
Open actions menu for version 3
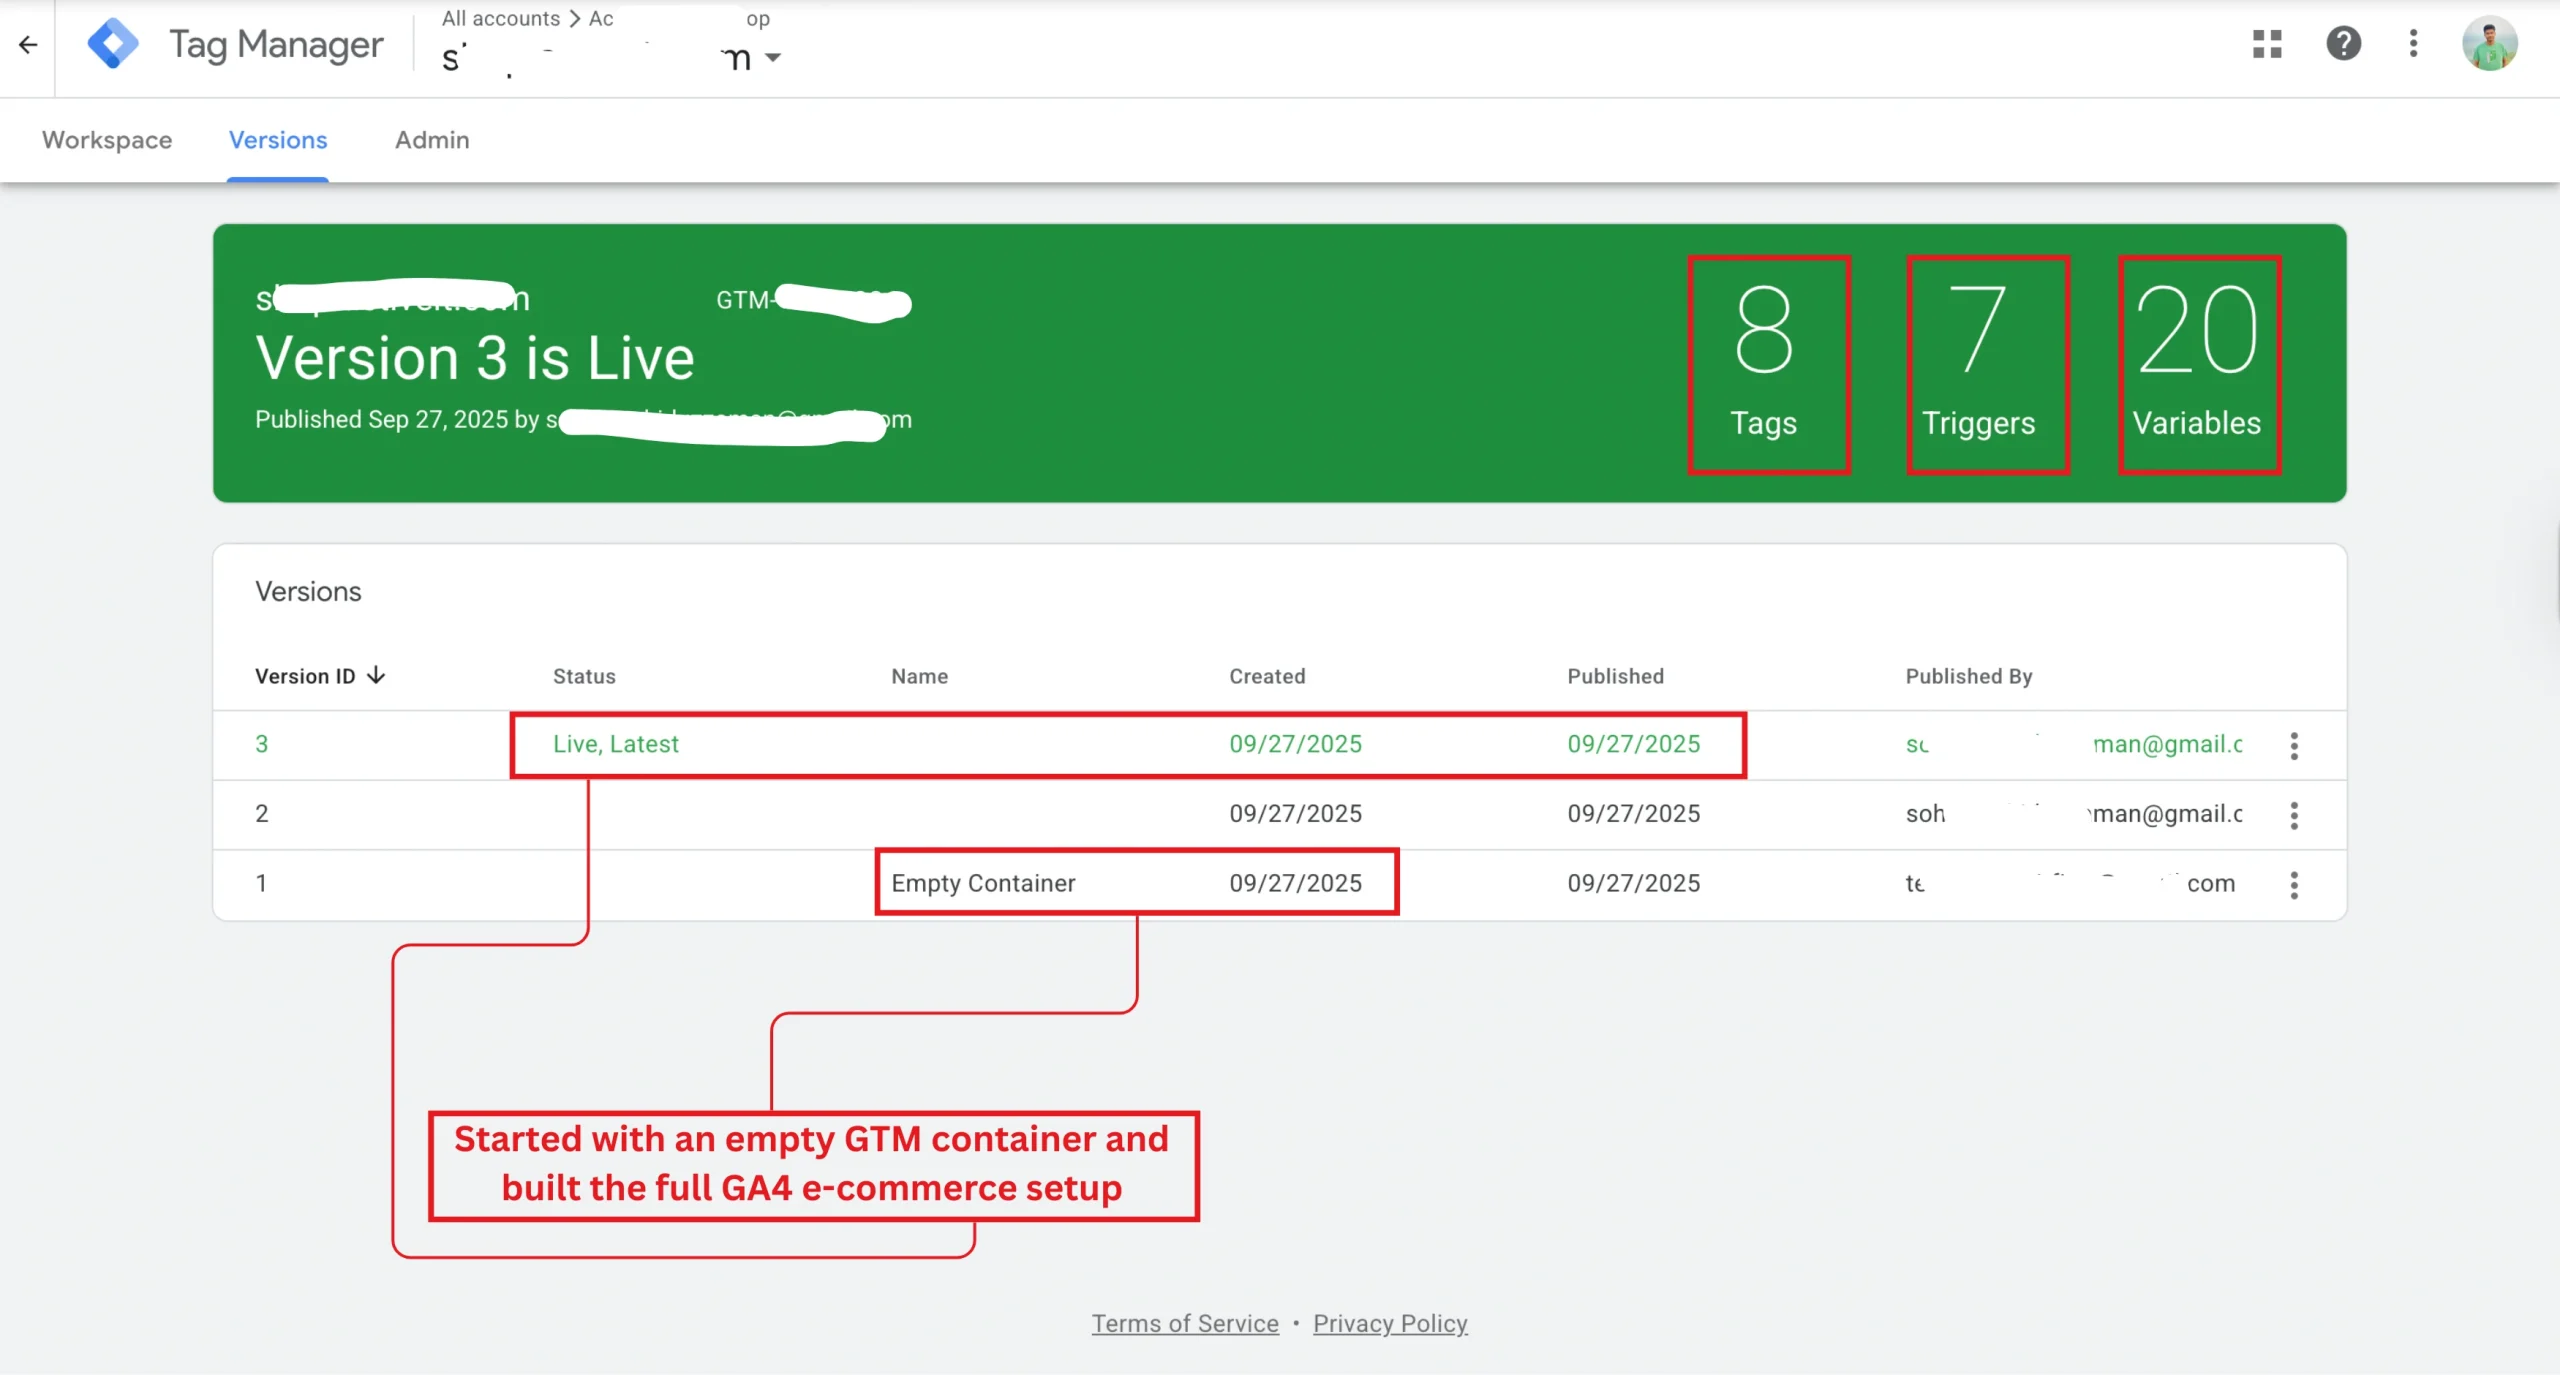[2294, 745]
